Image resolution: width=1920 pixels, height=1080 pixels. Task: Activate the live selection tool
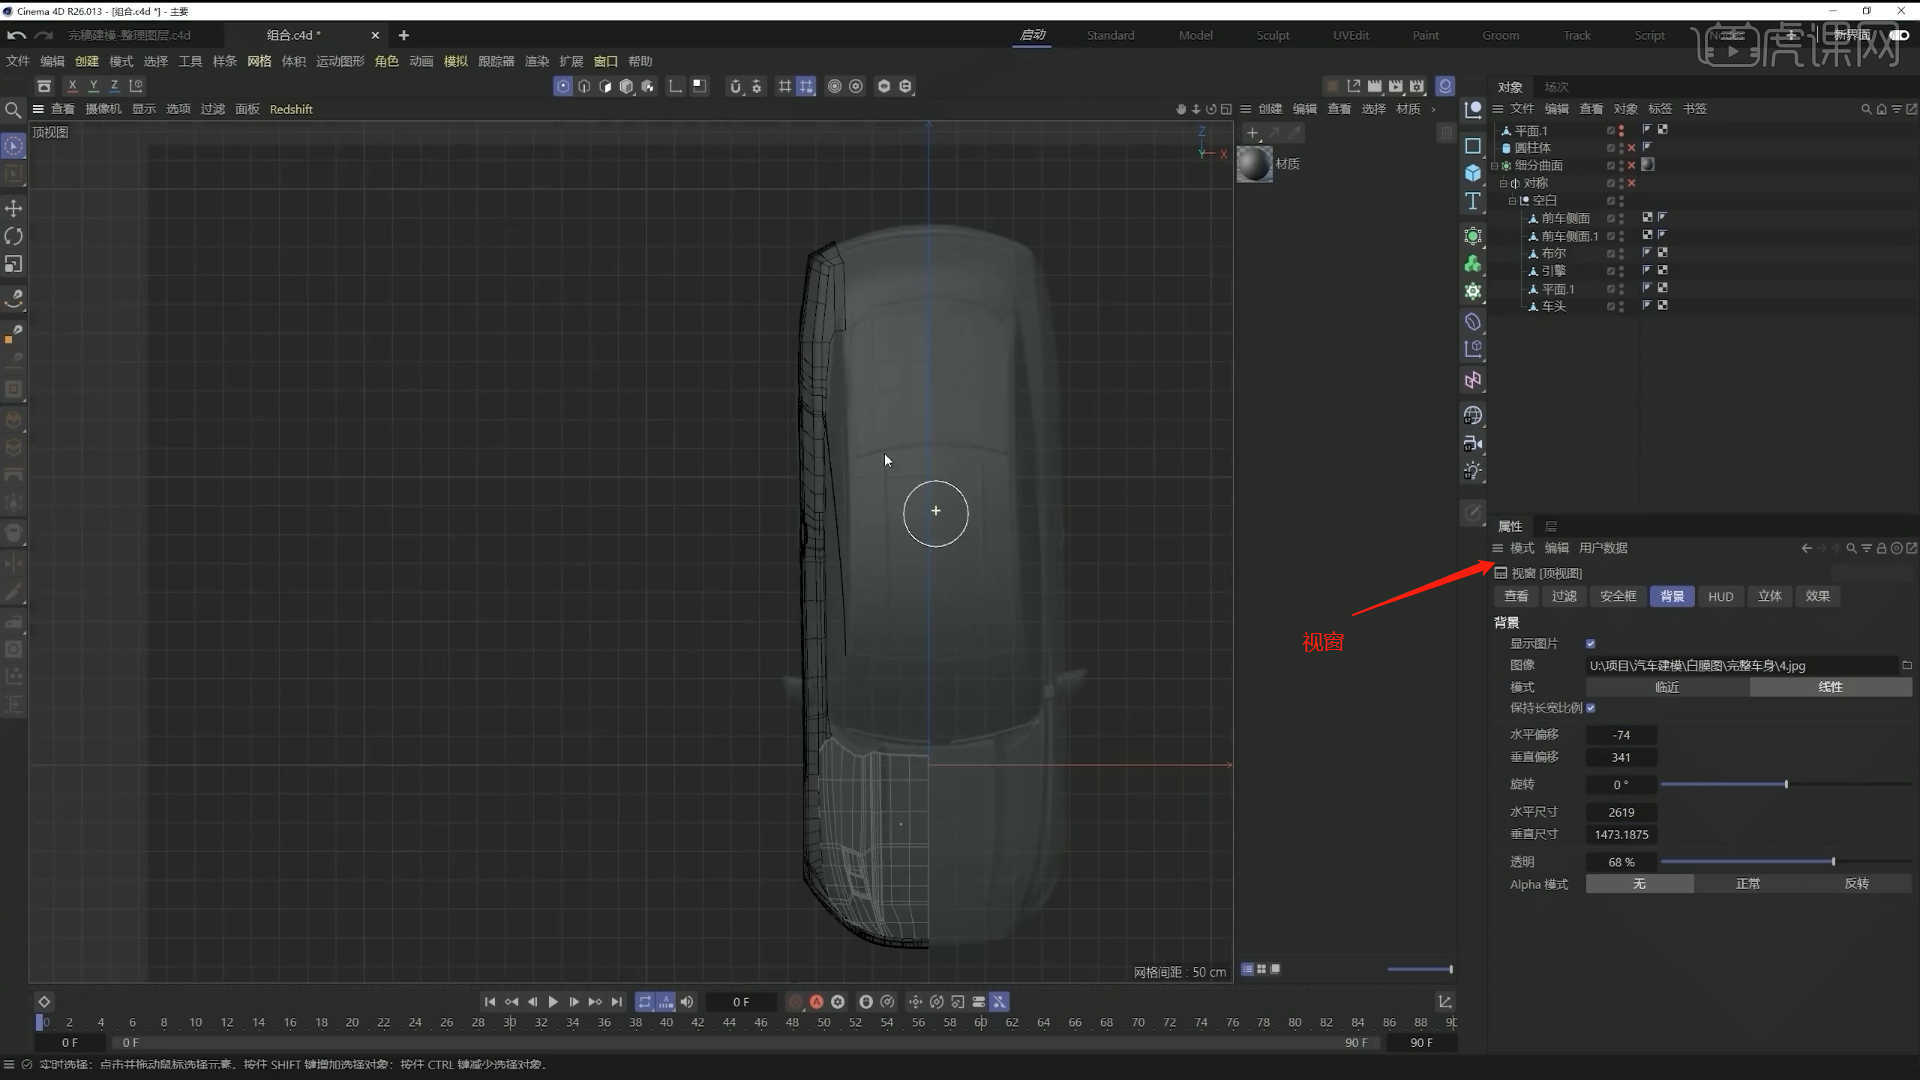point(14,146)
